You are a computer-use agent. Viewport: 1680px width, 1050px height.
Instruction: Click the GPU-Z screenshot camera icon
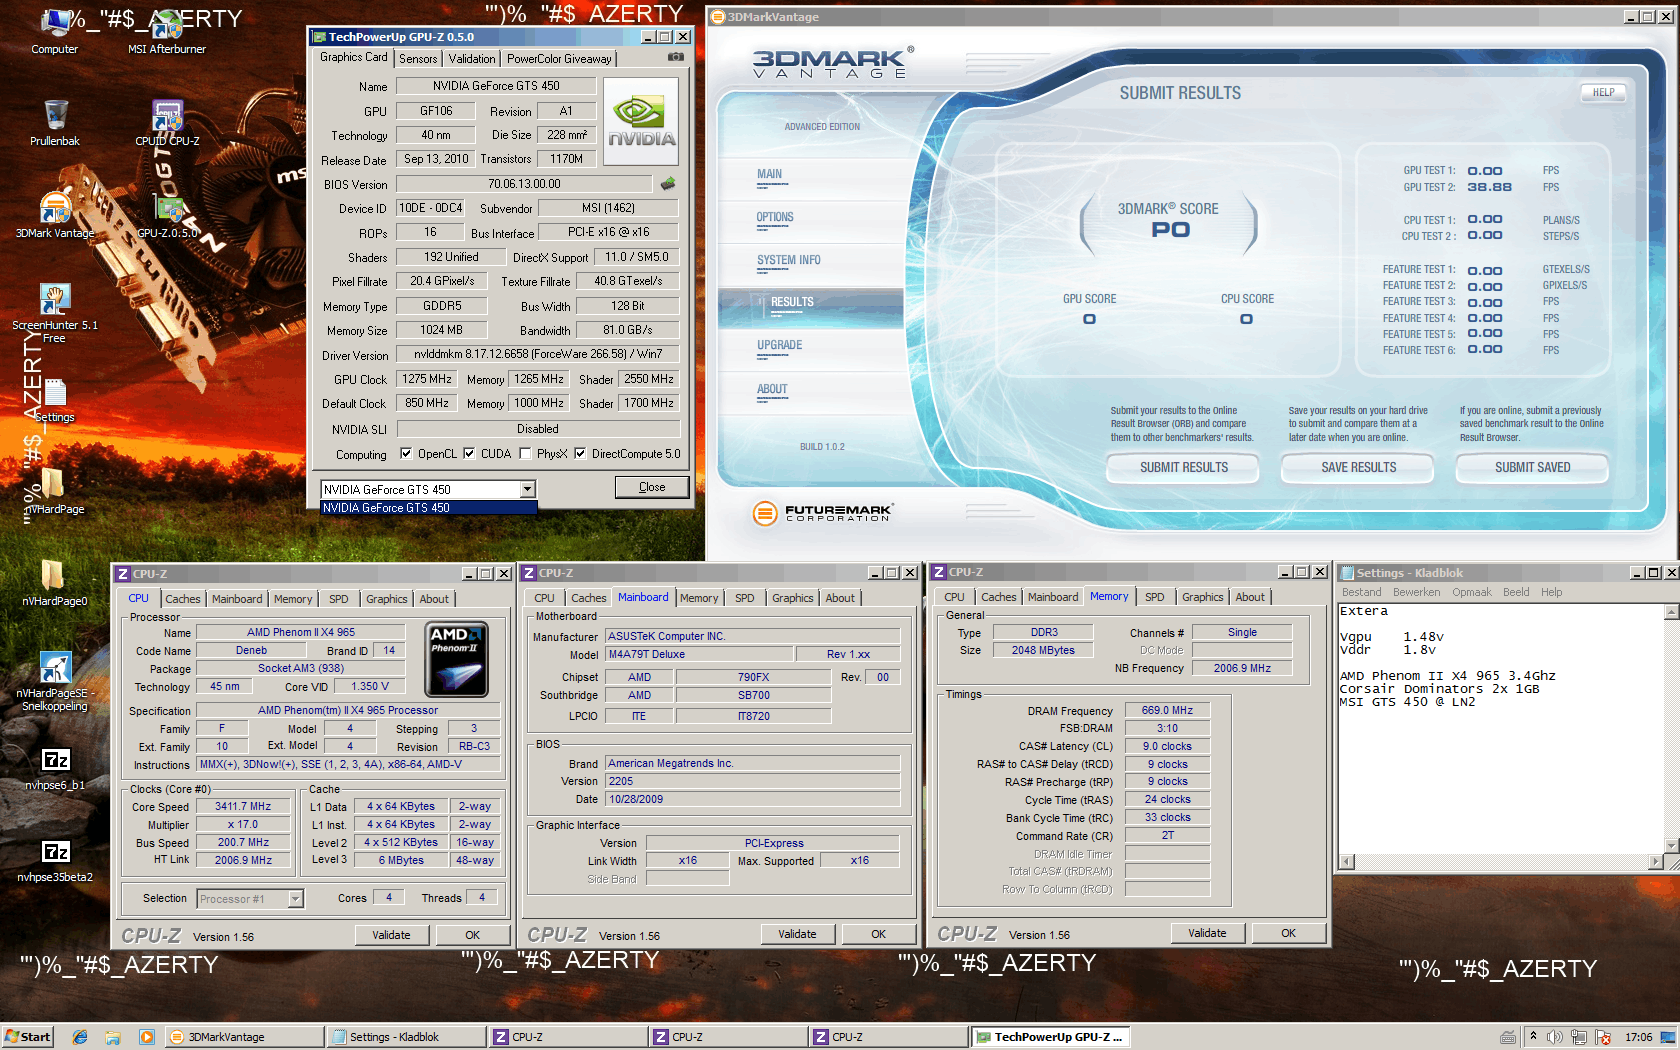tap(676, 58)
